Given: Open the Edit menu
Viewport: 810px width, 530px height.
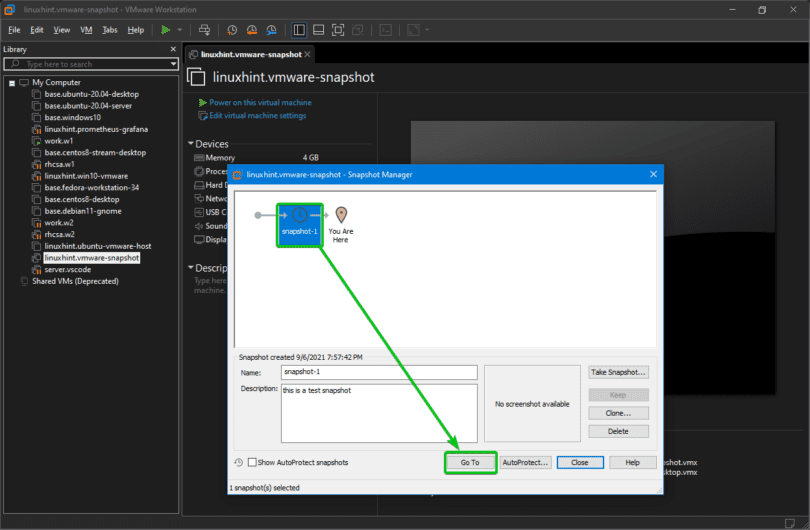Looking at the screenshot, I should (x=37, y=30).
